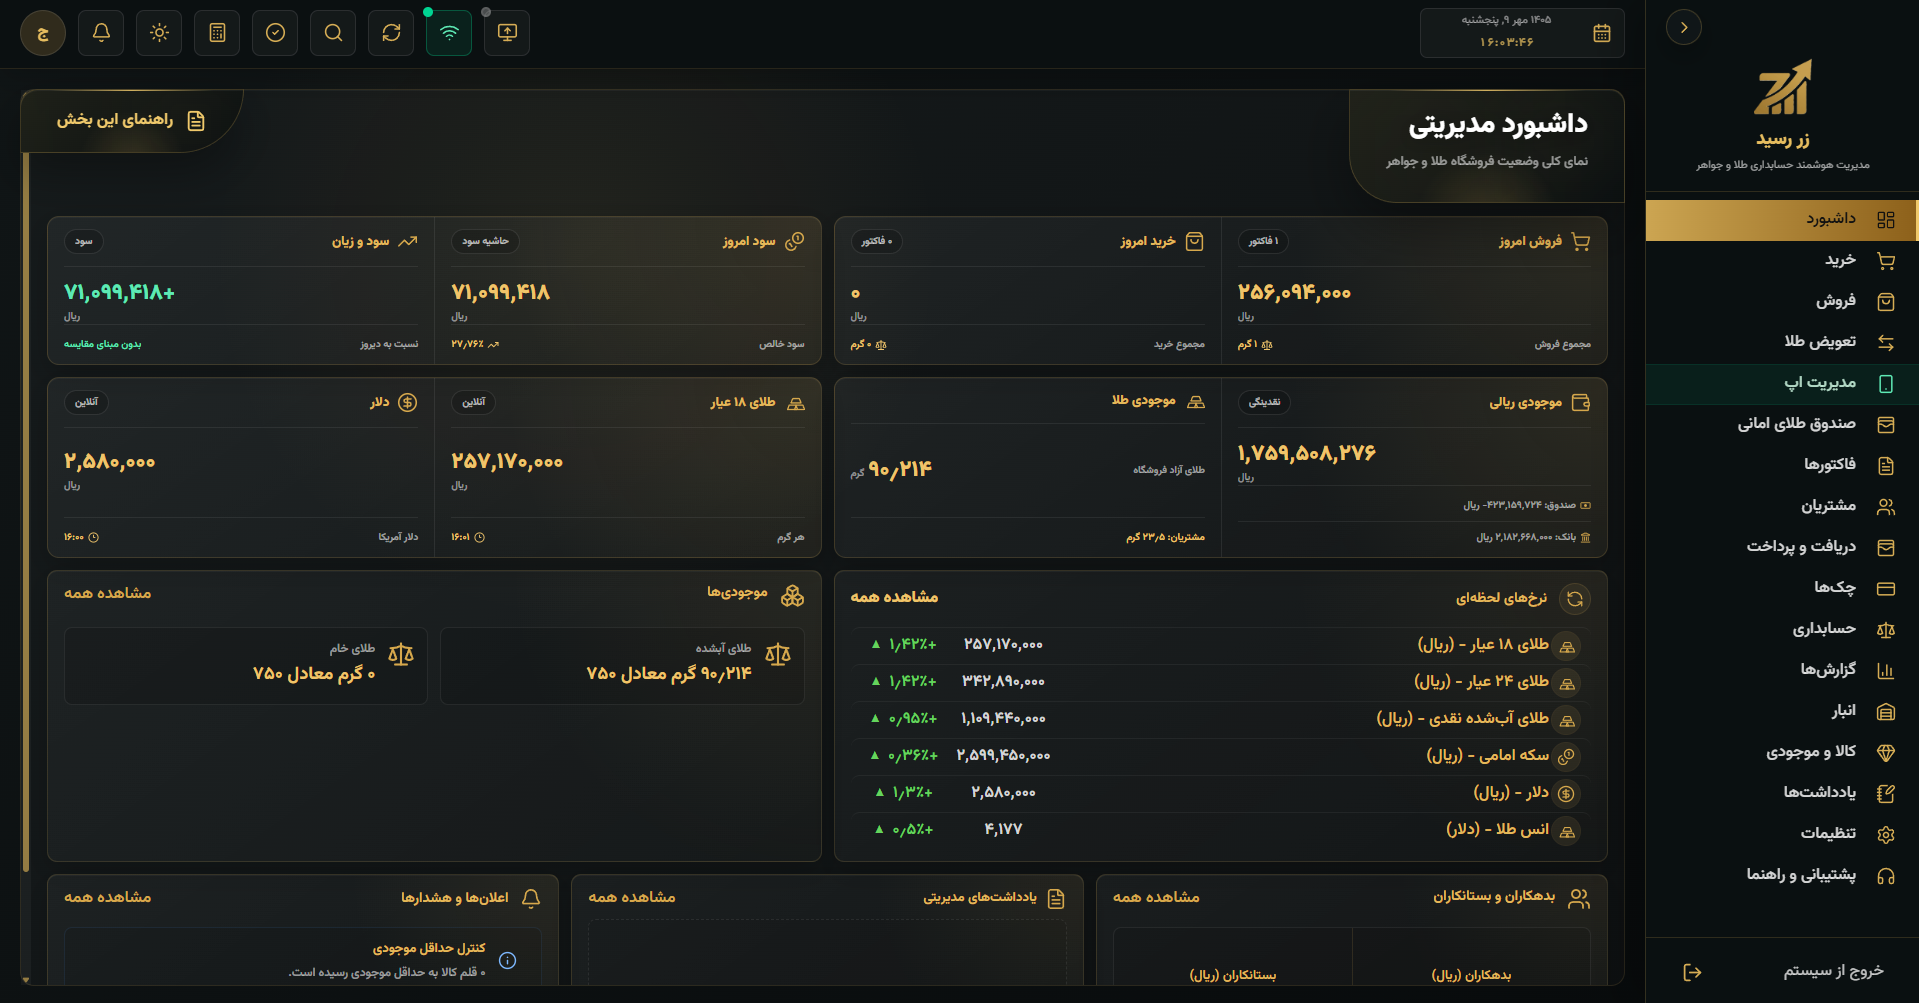Open راهنمای این بخش help button
Screen dimensions: 1919x1003
pos(131,121)
